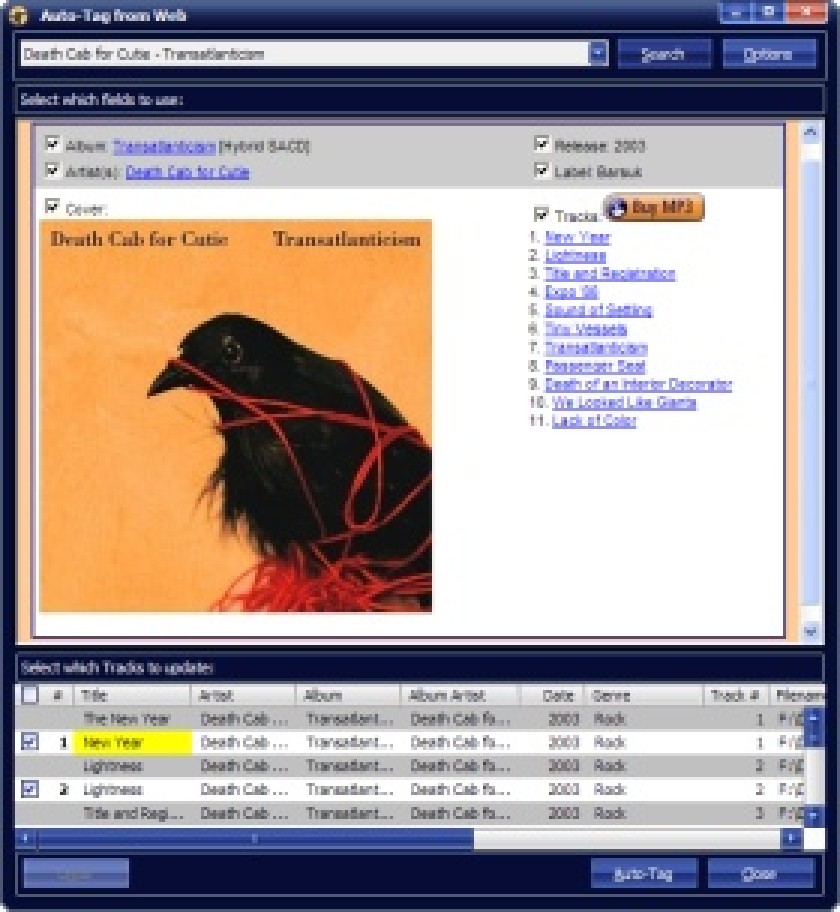The width and height of the screenshot is (840, 912).
Task: Open the search query dropdown arrow
Action: 597,54
